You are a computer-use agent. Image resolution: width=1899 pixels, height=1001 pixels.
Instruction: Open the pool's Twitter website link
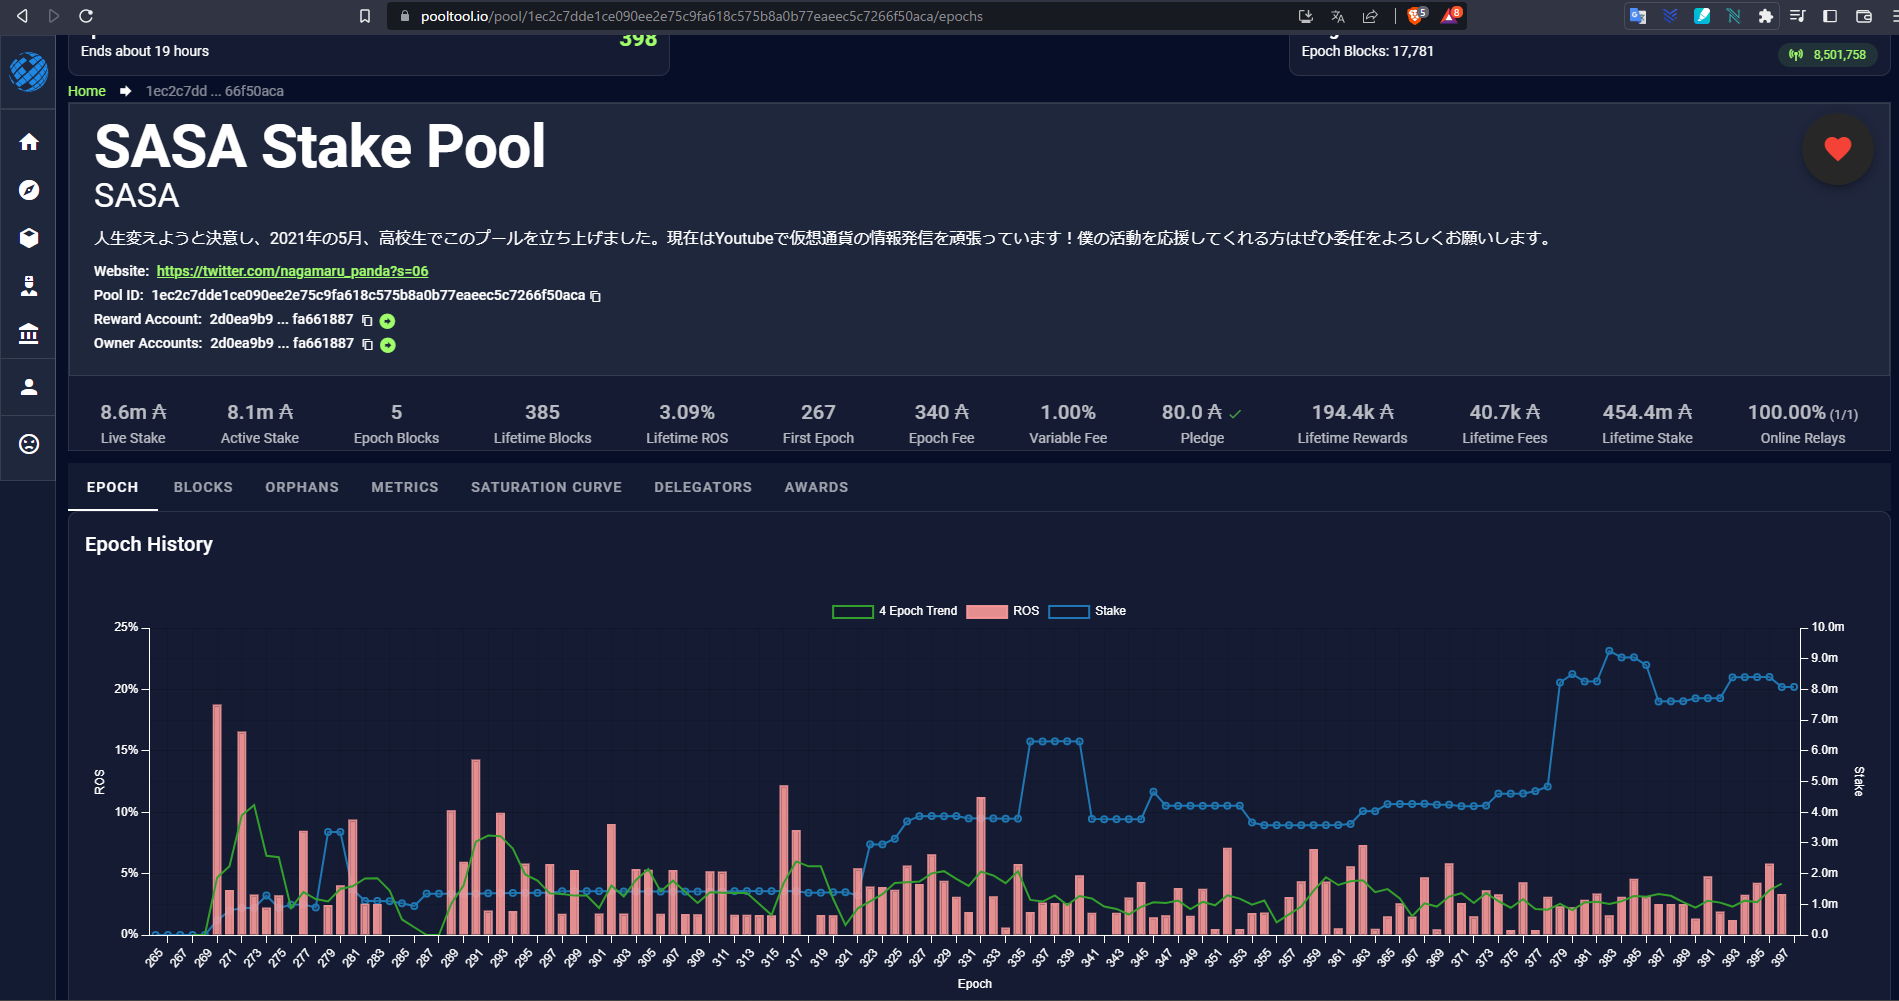[x=292, y=270]
